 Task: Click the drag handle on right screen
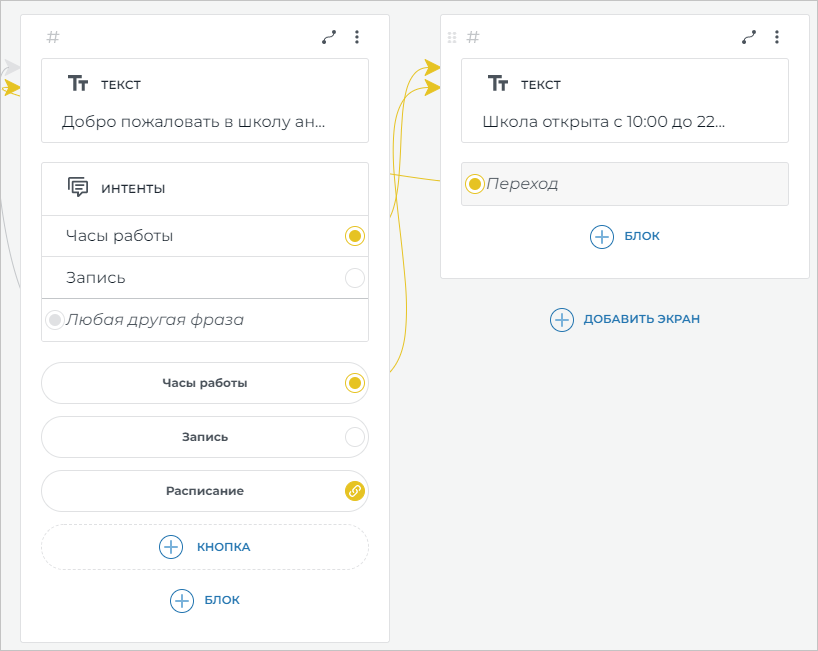(451, 37)
